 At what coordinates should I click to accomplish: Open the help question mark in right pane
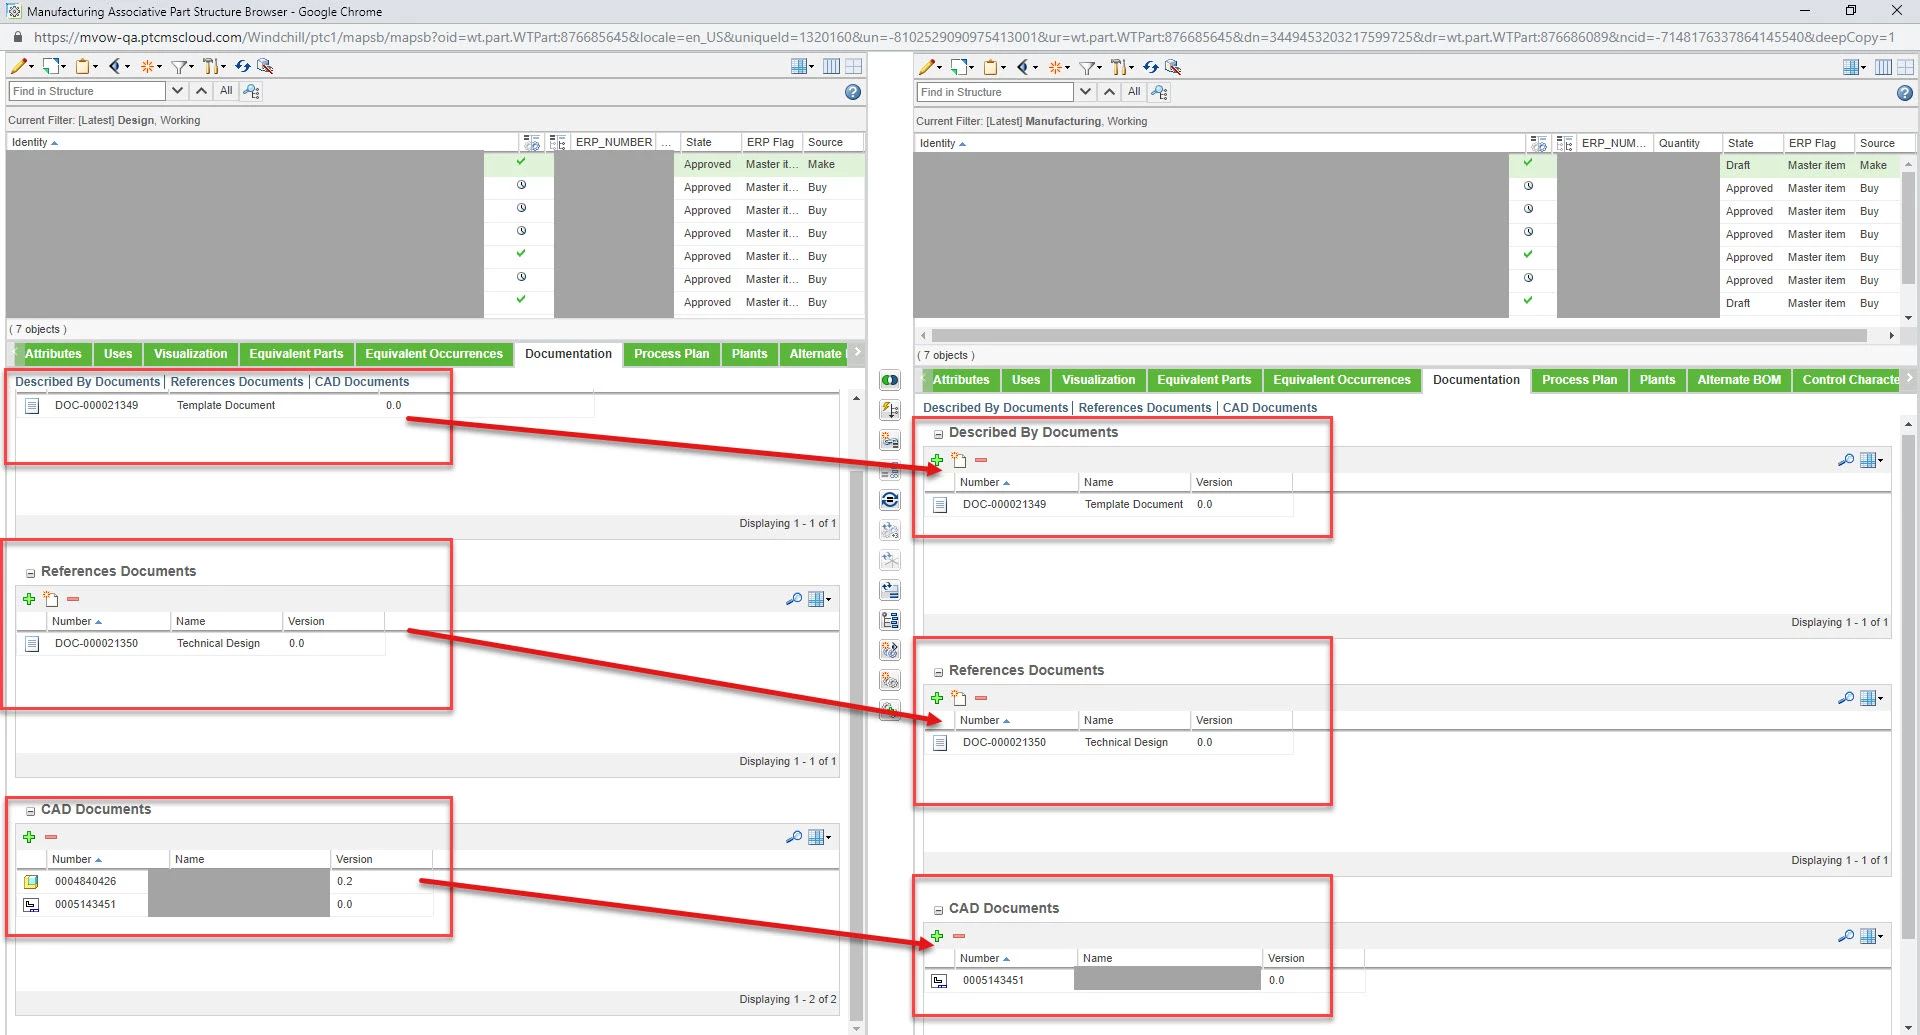click(1905, 93)
